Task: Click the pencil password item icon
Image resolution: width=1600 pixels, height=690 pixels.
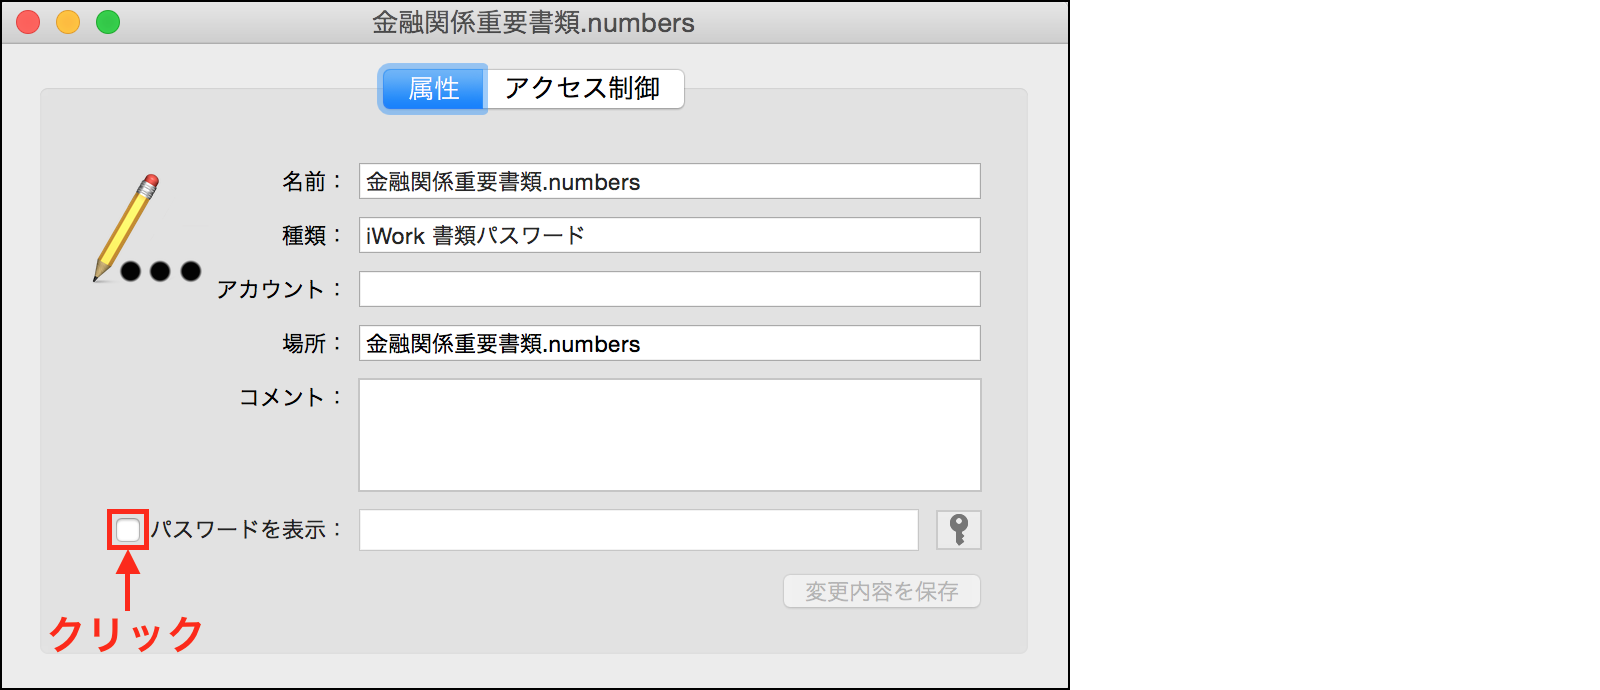Action: [x=146, y=231]
